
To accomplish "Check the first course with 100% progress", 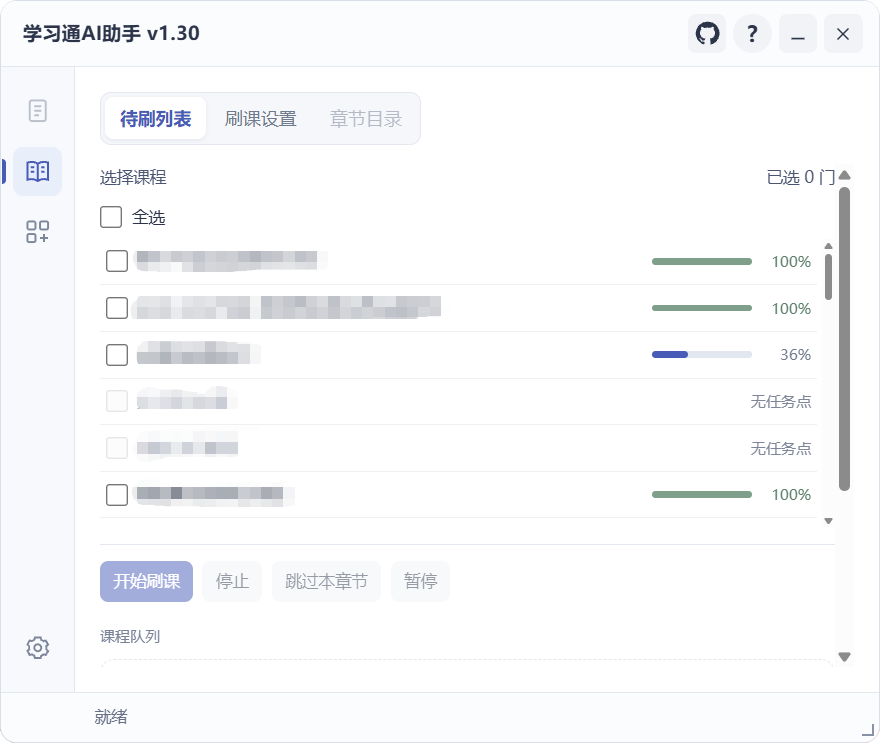I will (117, 261).
